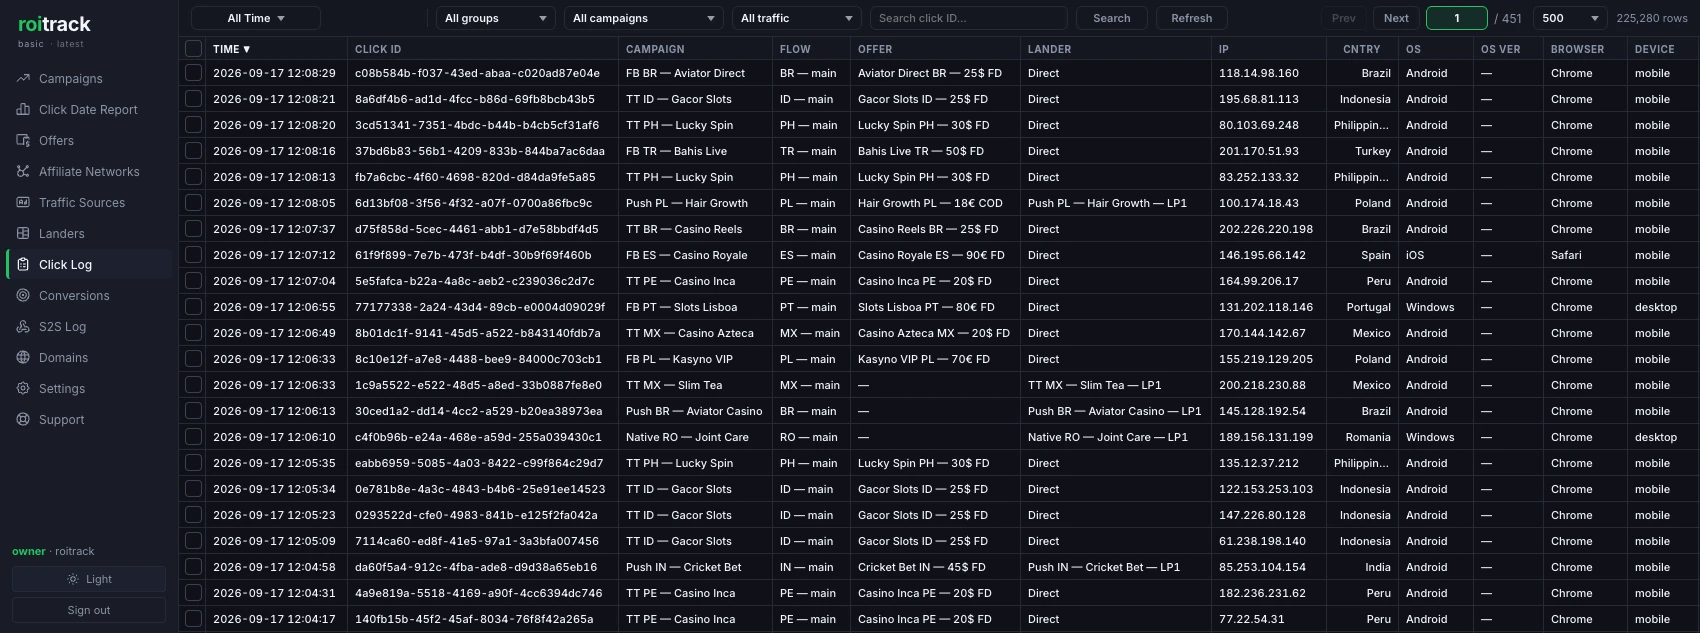Open the Offers page

click(x=88, y=140)
